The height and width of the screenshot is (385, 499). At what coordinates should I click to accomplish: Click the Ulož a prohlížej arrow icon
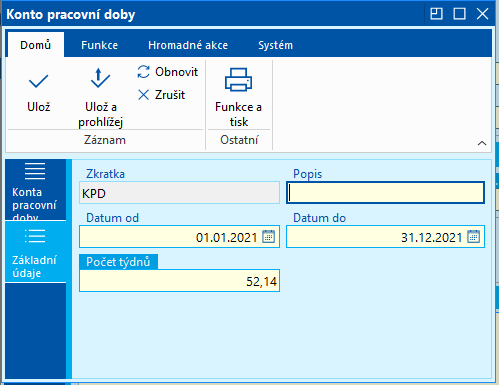pos(100,78)
